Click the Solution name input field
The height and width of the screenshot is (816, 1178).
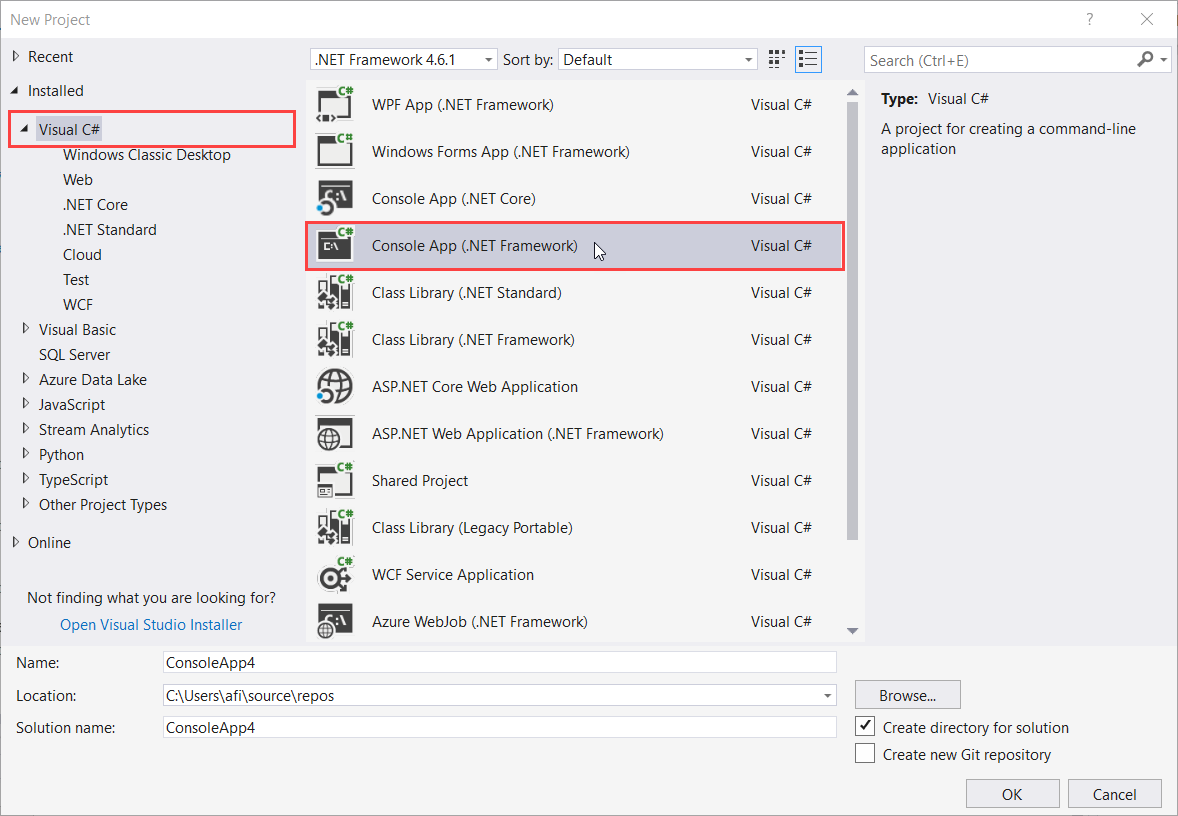pos(500,727)
